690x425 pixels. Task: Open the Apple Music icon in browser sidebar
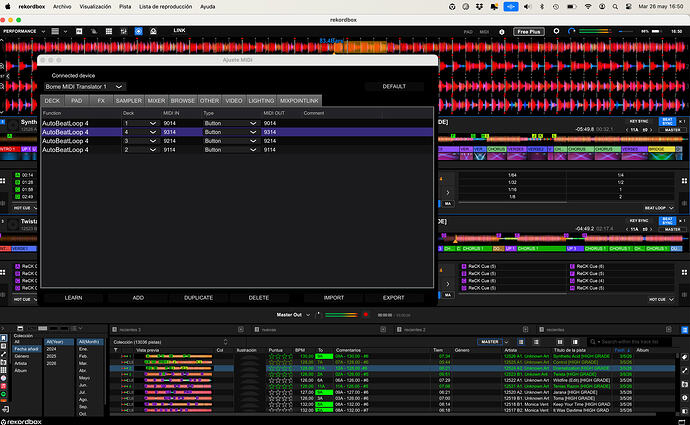click(x=4, y=386)
